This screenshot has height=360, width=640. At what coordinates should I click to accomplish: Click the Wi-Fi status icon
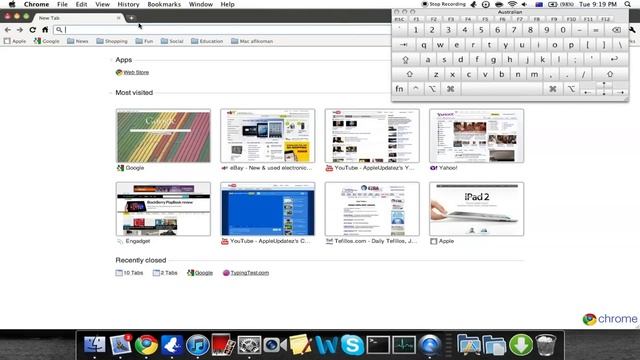pyautogui.click(x=512, y=4)
